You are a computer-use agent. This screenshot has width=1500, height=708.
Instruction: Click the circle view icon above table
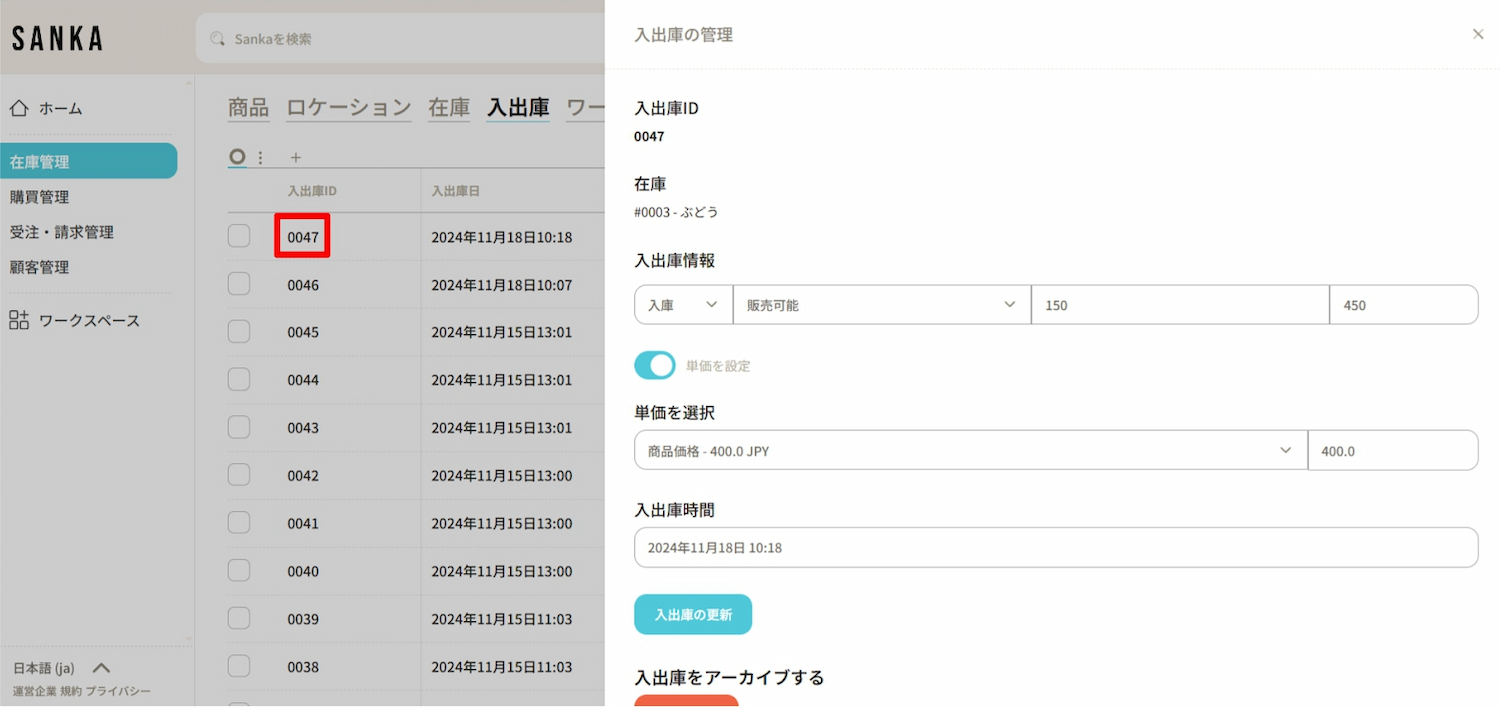point(237,156)
